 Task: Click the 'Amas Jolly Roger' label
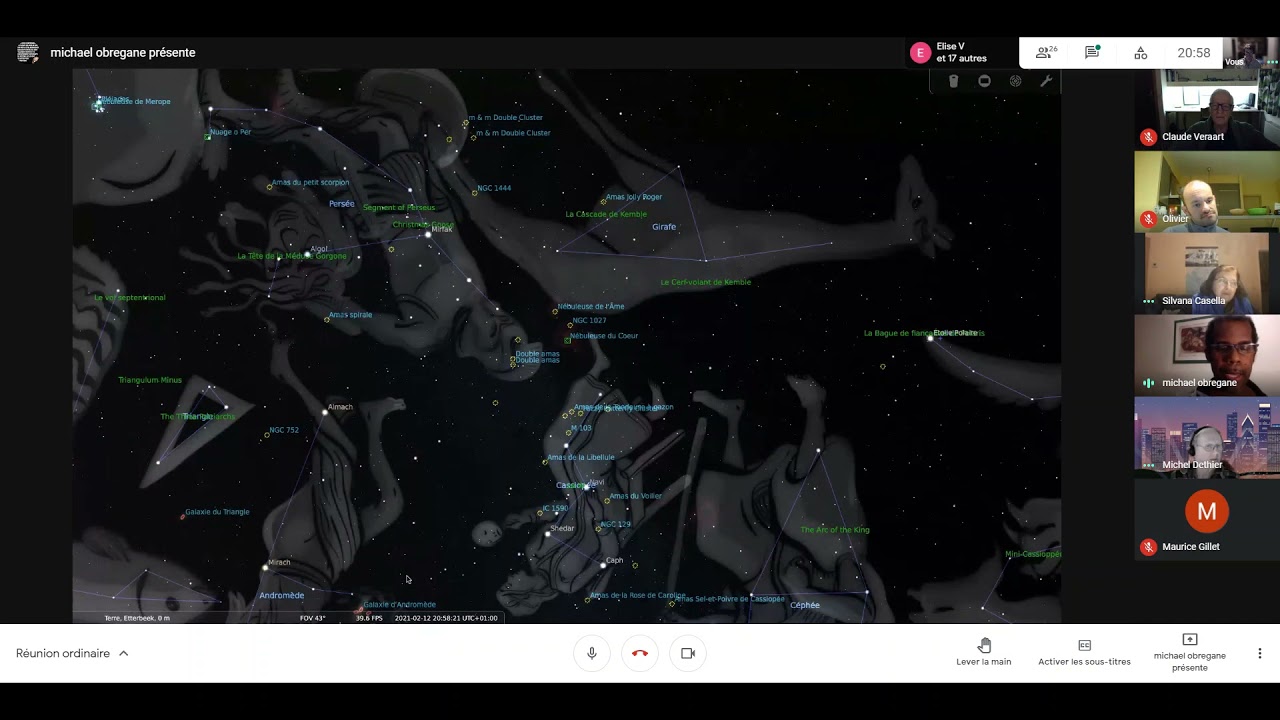coord(634,197)
